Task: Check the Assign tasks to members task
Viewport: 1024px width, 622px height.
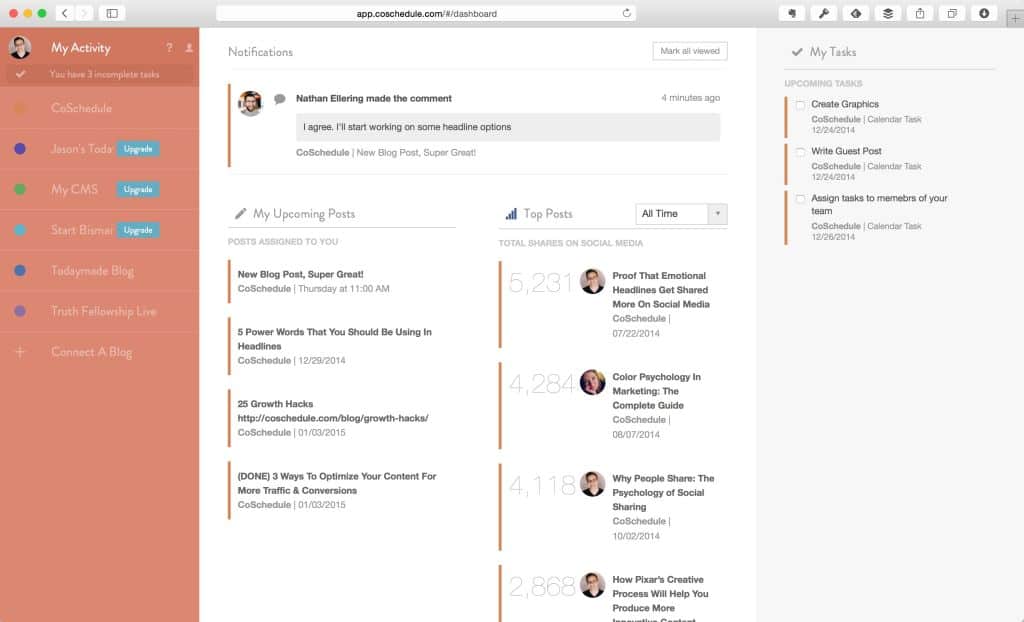Action: tap(801, 199)
